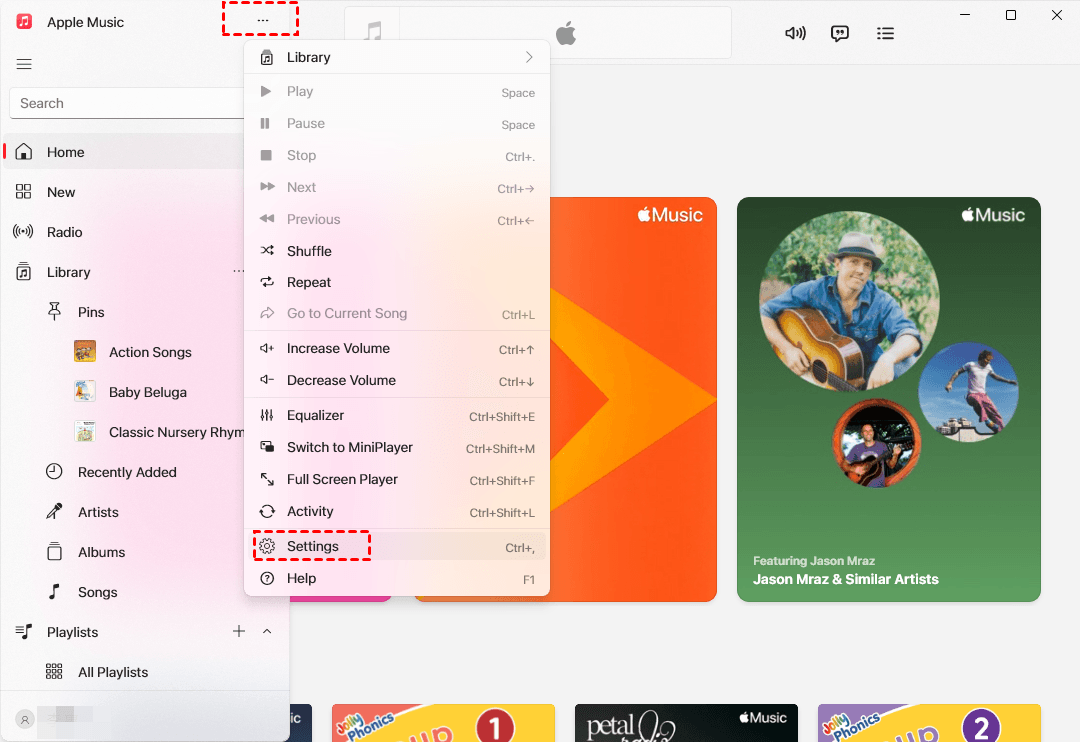
Task: Open Jason Mraz & Similar Artists card
Action: [x=889, y=400]
